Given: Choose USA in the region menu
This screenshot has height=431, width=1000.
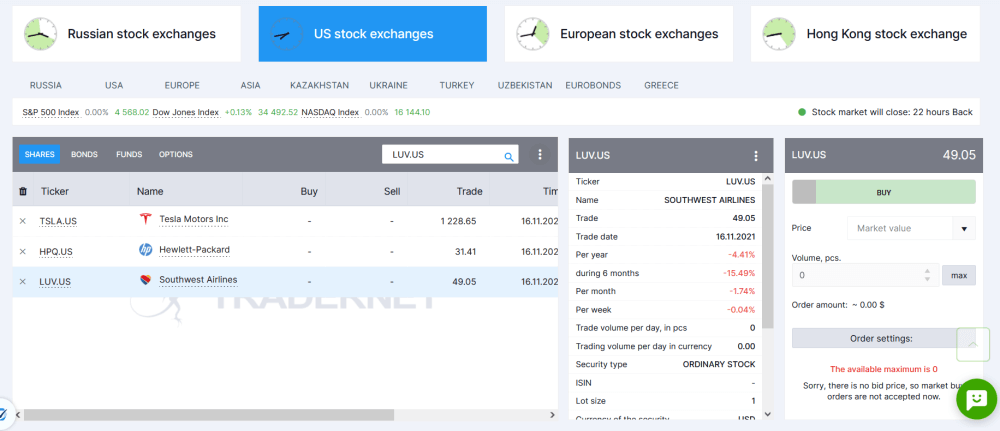Looking at the screenshot, I should pyautogui.click(x=114, y=85).
